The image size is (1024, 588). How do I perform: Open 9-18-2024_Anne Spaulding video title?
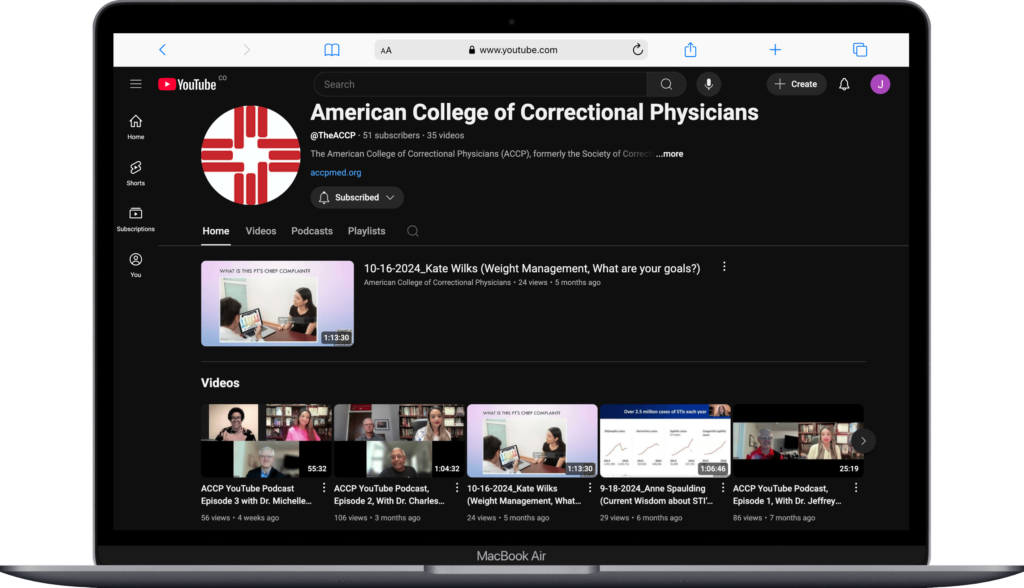tap(656, 495)
